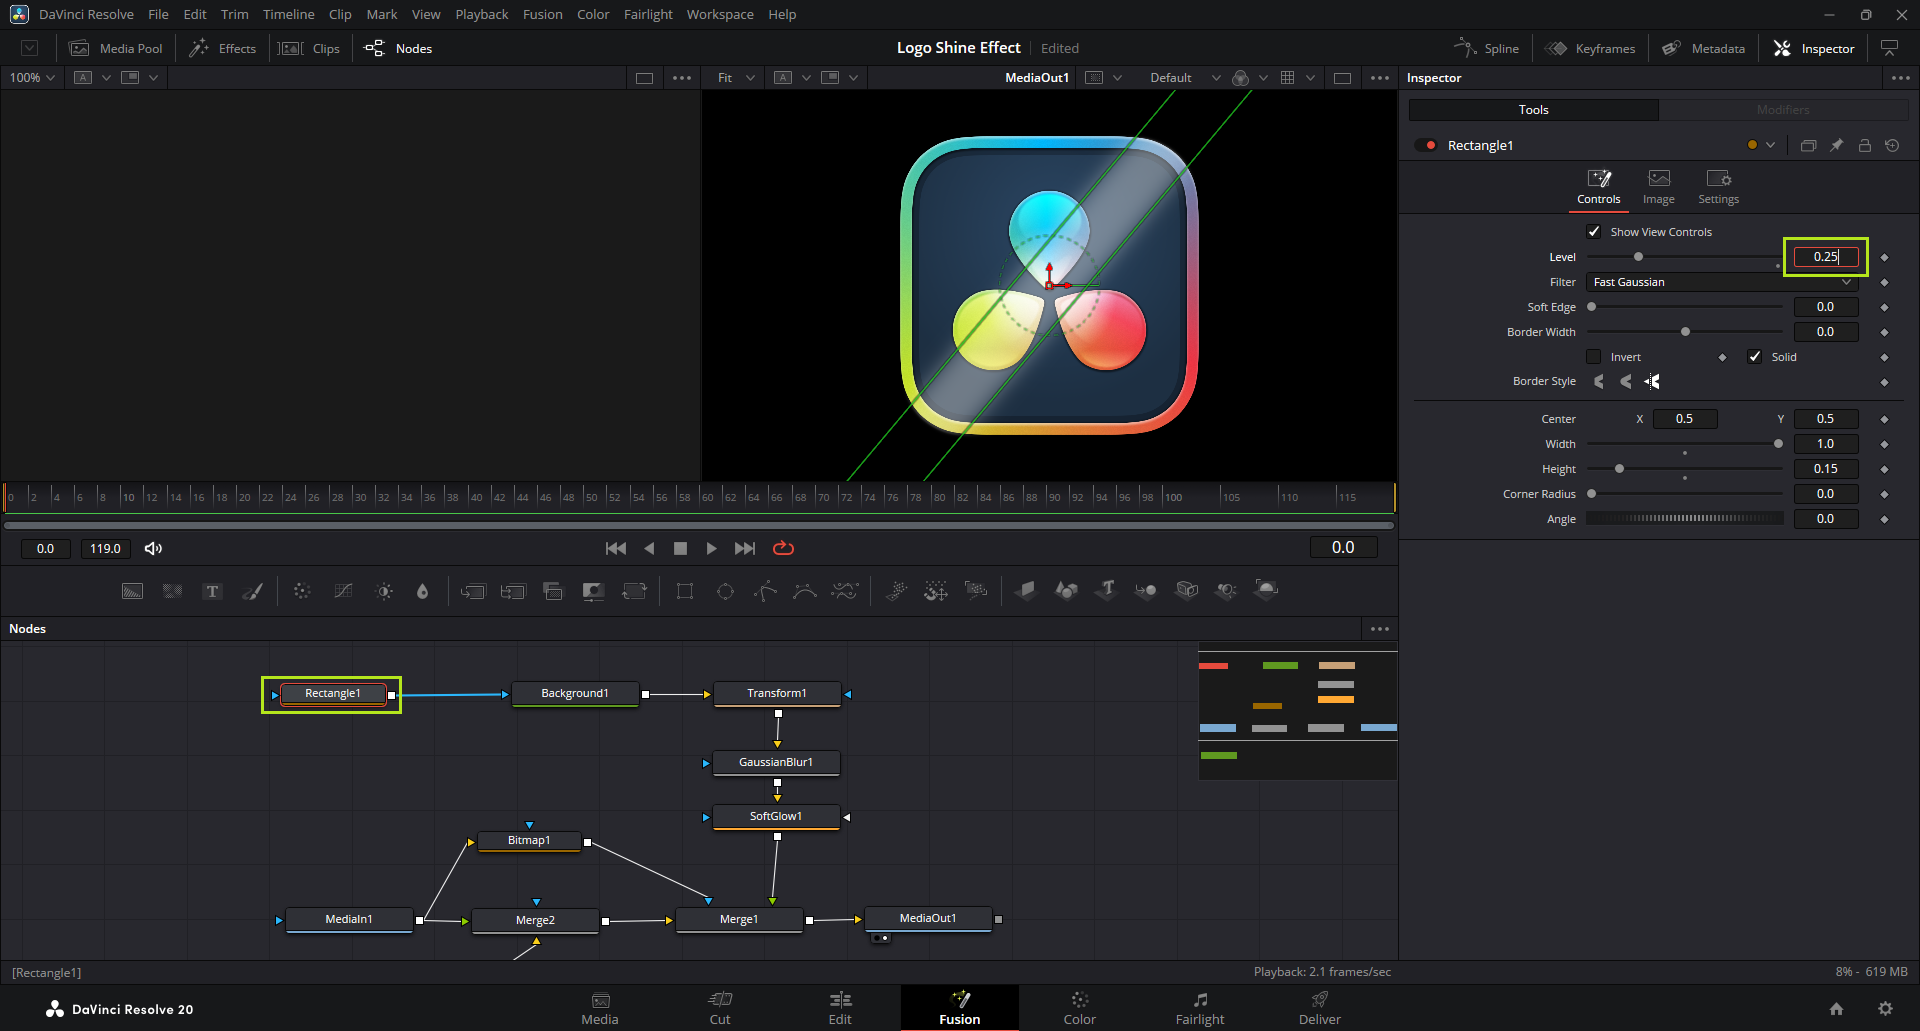Open the Media Pool panel
The height and width of the screenshot is (1031, 1920).
116,48
